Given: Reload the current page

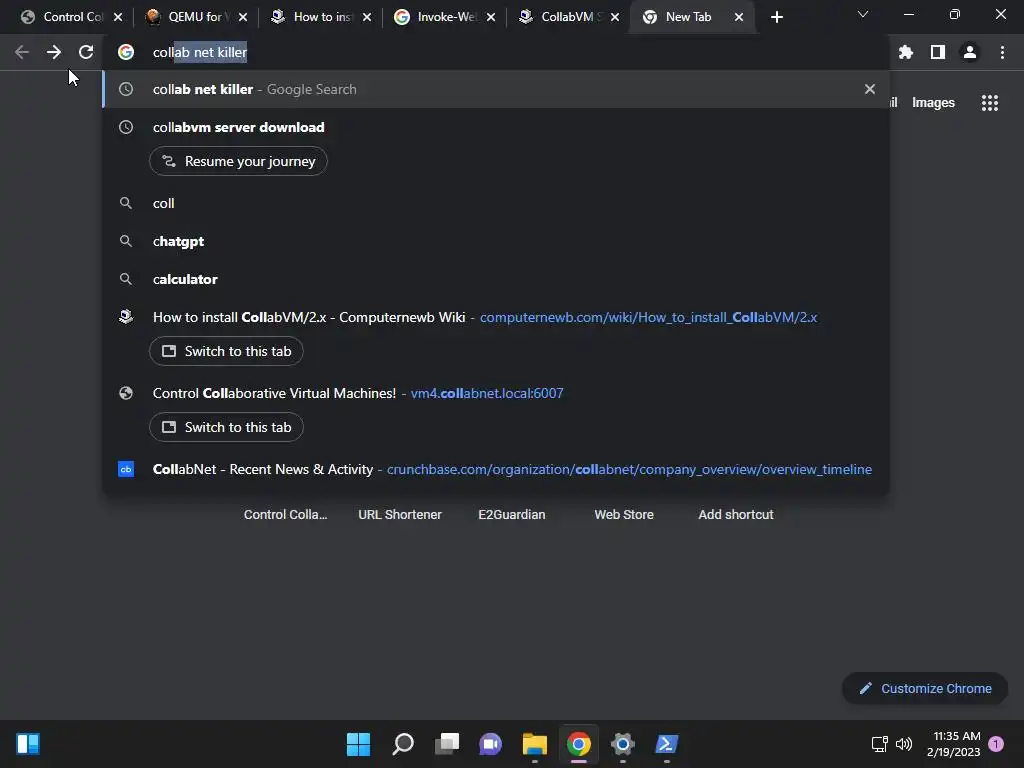Looking at the screenshot, I should tap(86, 52).
